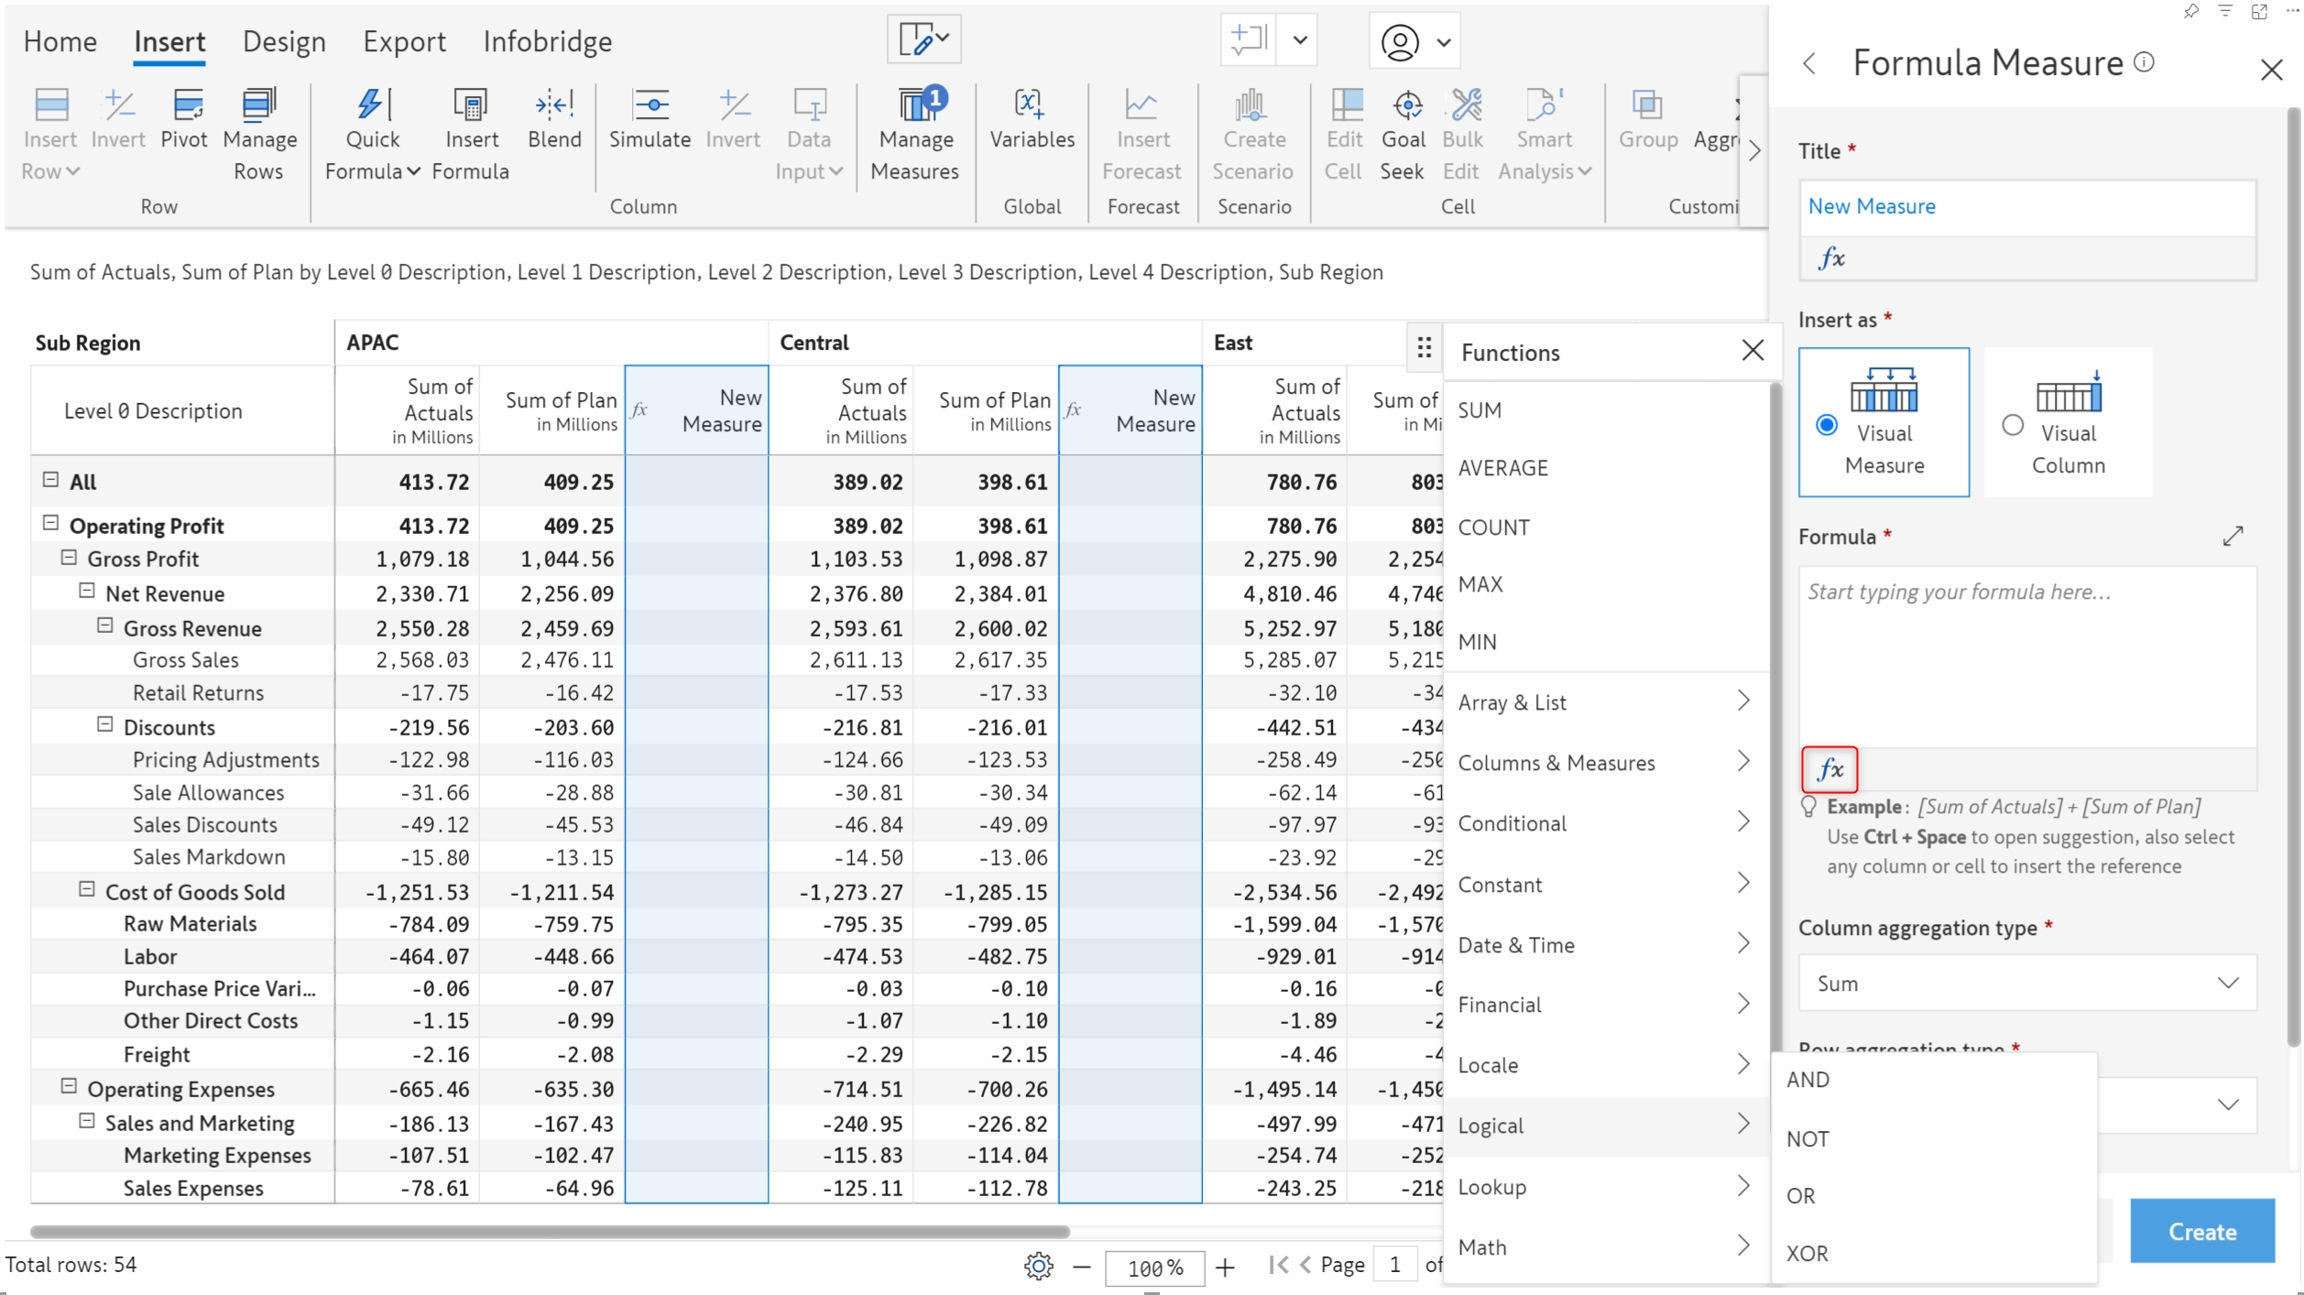Insert the AVERAGE function
The width and height of the screenshot is (2304, 1295).
pos(1503,468)
